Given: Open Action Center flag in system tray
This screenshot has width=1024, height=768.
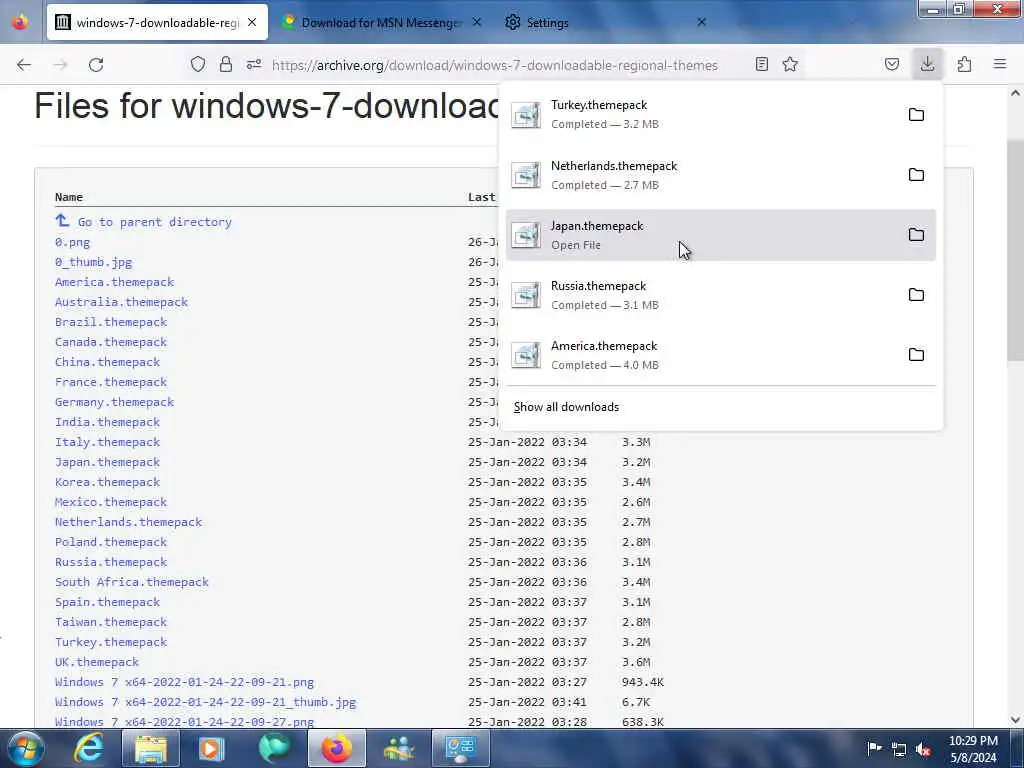Looking at the screenshot, I should click(x=874, y=748).
